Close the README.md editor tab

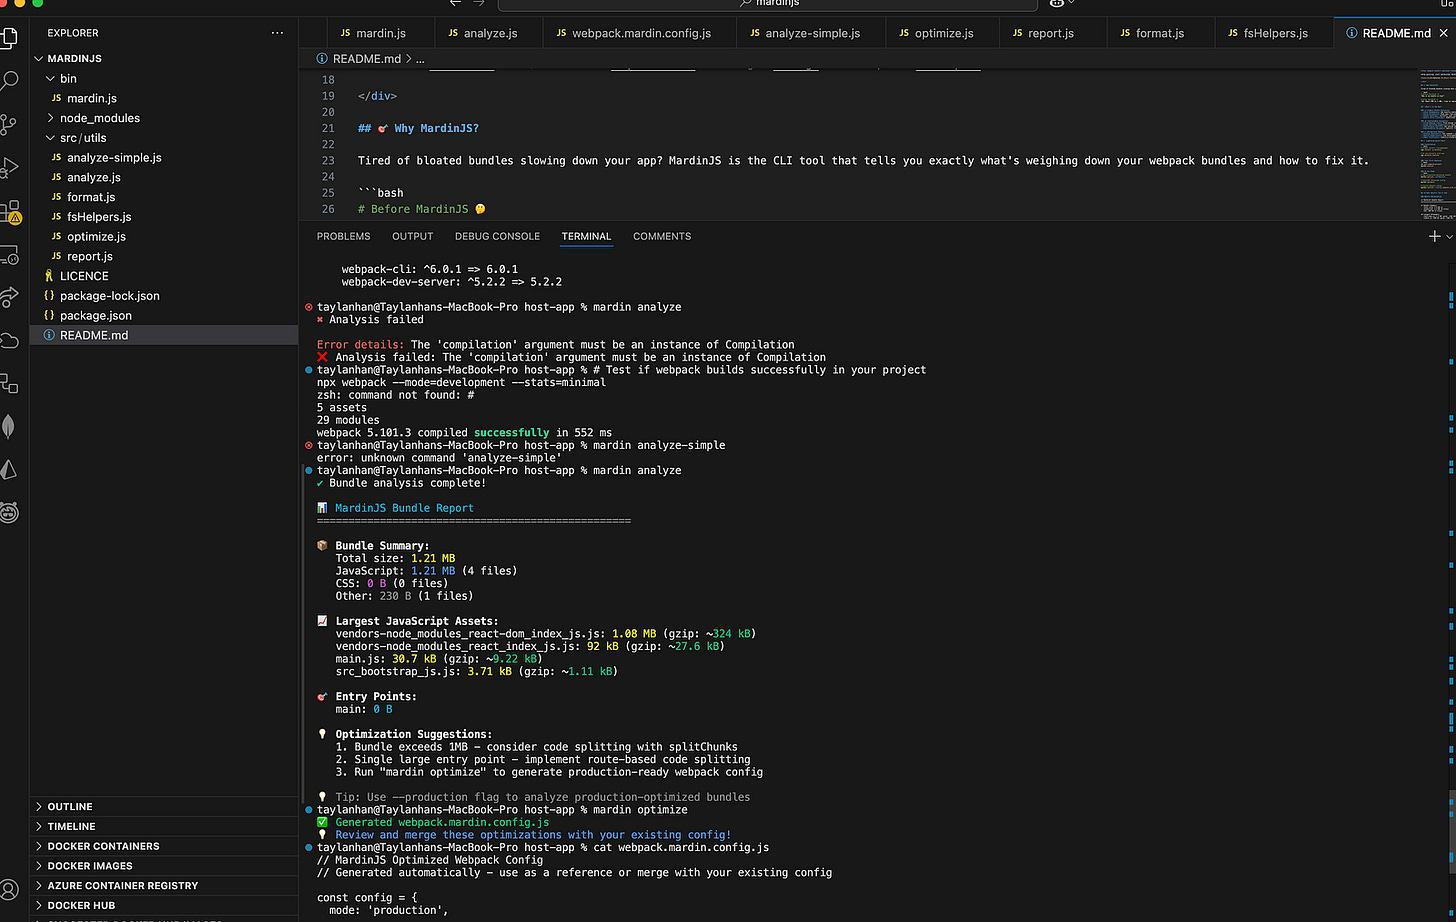1443,33
